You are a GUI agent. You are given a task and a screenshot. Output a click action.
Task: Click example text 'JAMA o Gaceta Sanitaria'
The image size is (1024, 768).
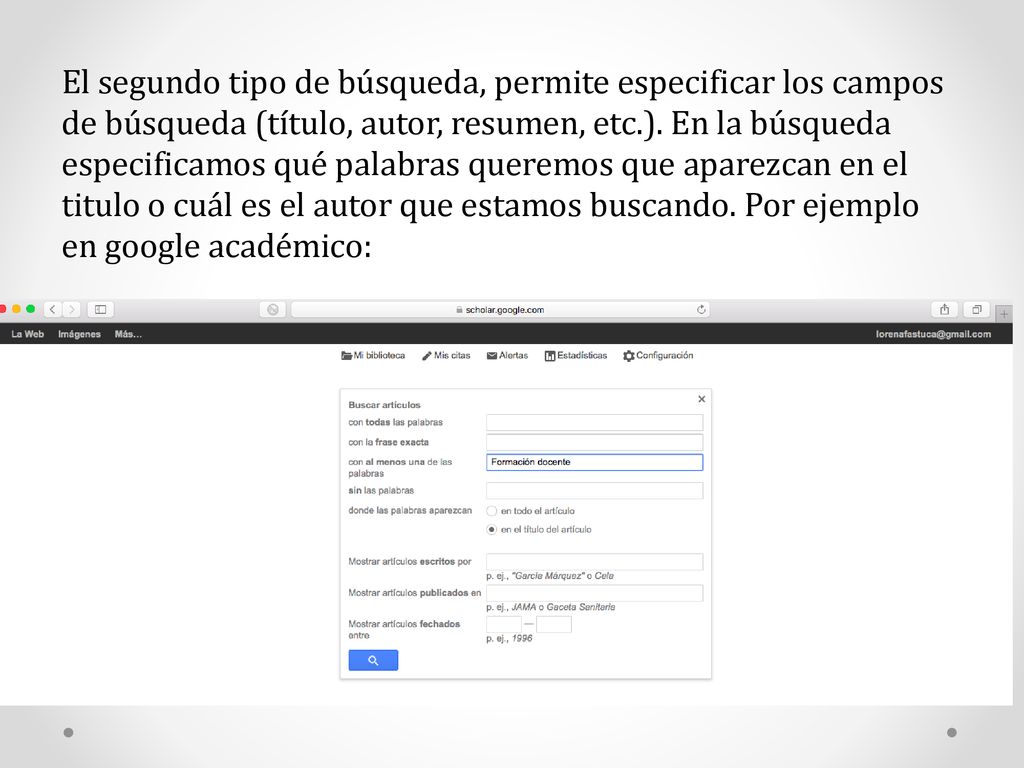pyautogui.click(x=563, y=607)
